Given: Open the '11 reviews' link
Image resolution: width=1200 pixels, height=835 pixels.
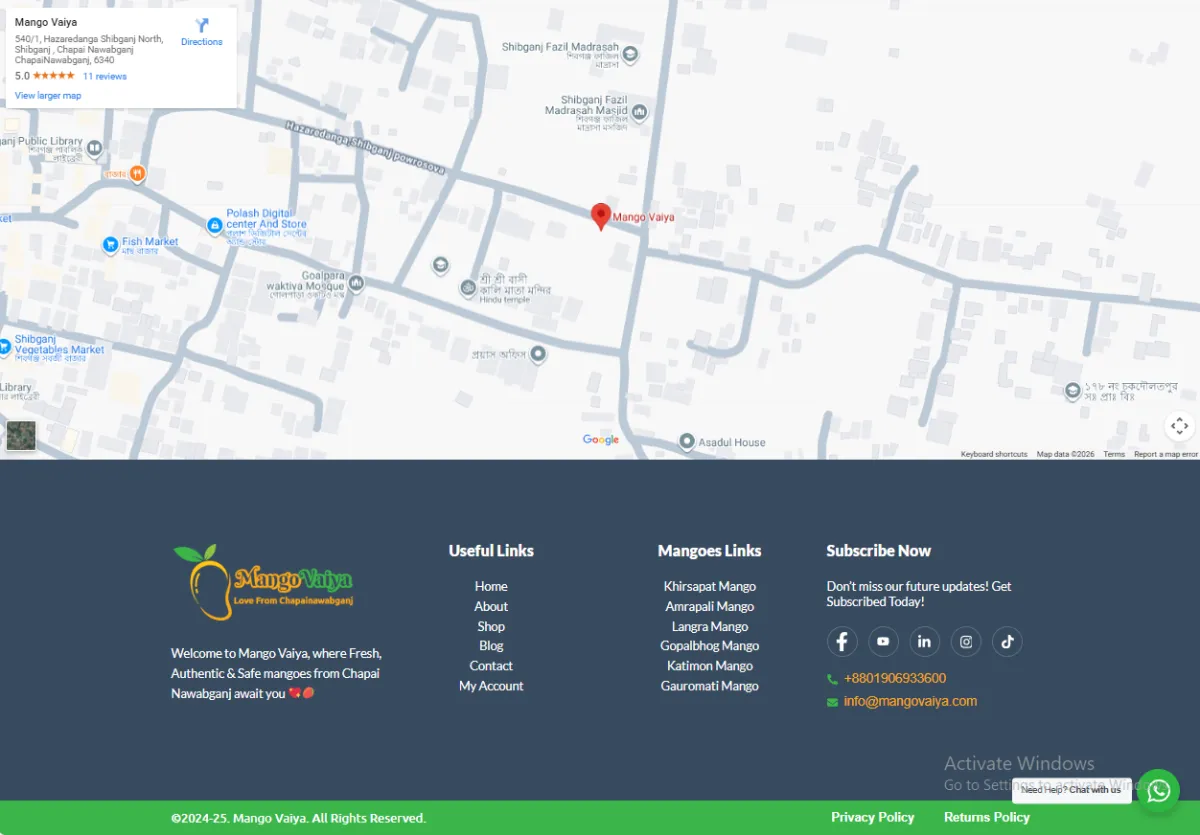Looking at the screenshot, I should [x=105, y=76].
